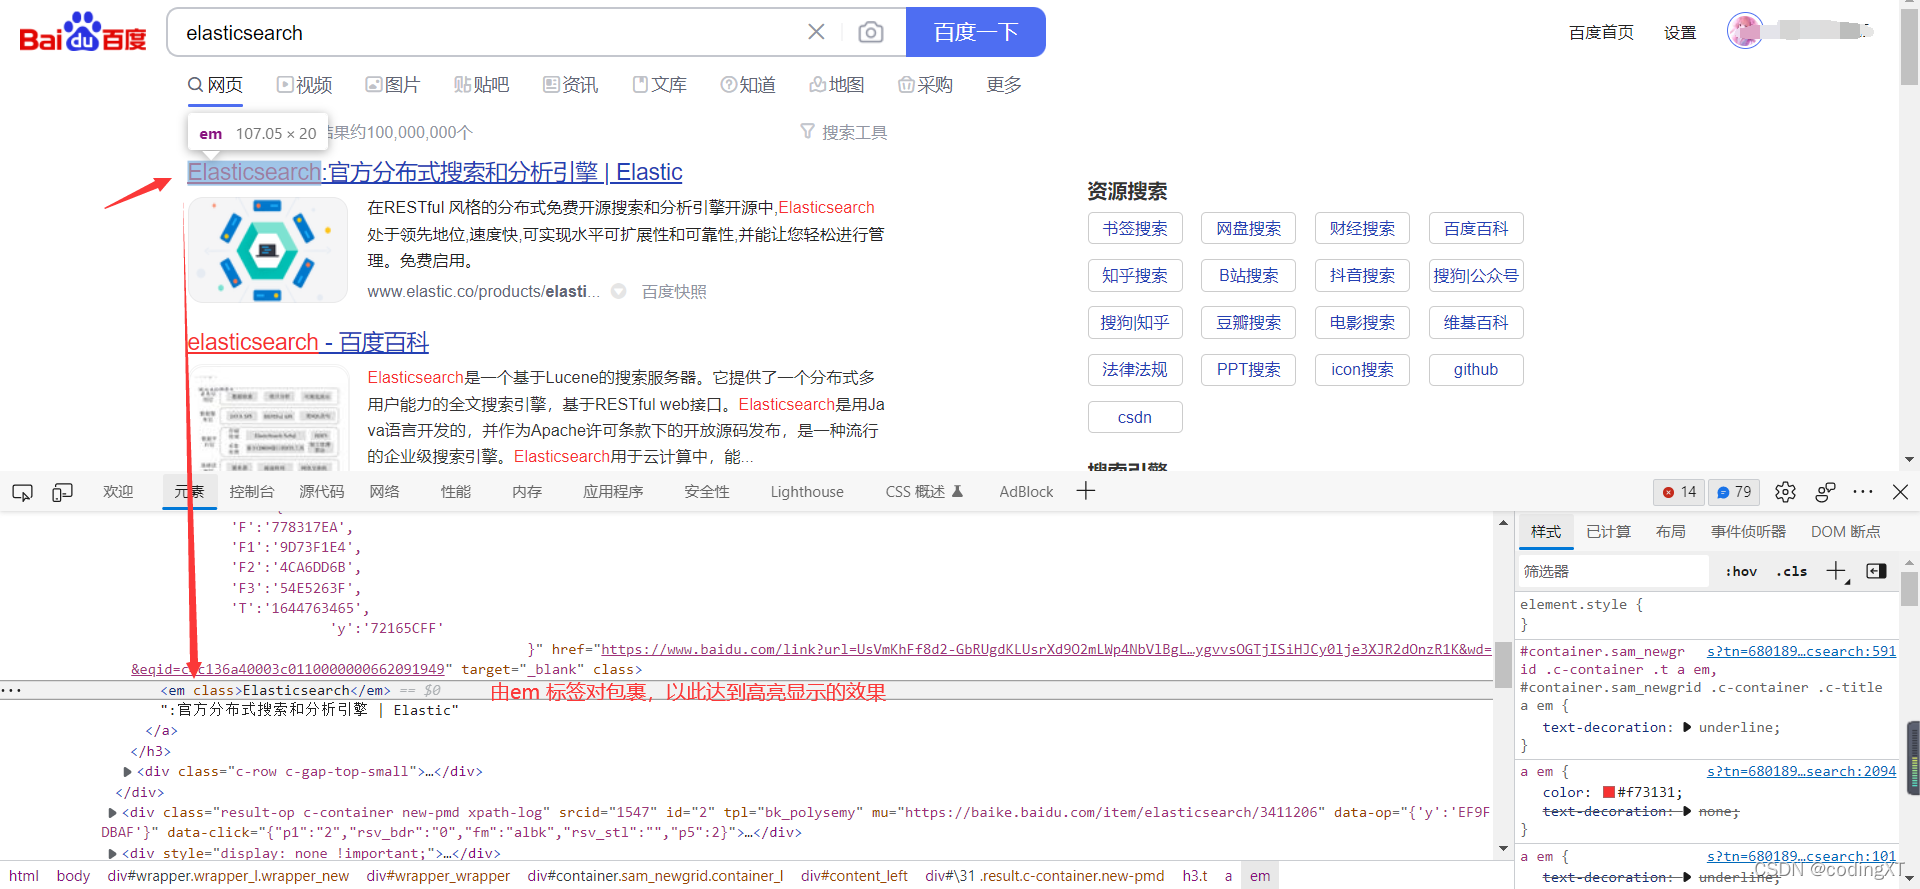Open DevTools settings gear icon
The height and width of the screenshot is (889, 1920).
click(x=1785, y=492)
